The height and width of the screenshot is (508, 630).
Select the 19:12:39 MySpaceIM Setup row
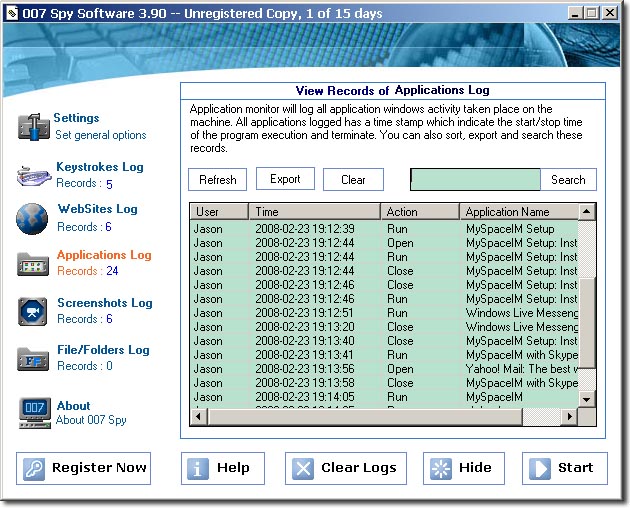pyautogui.click(x=384, y=229)
